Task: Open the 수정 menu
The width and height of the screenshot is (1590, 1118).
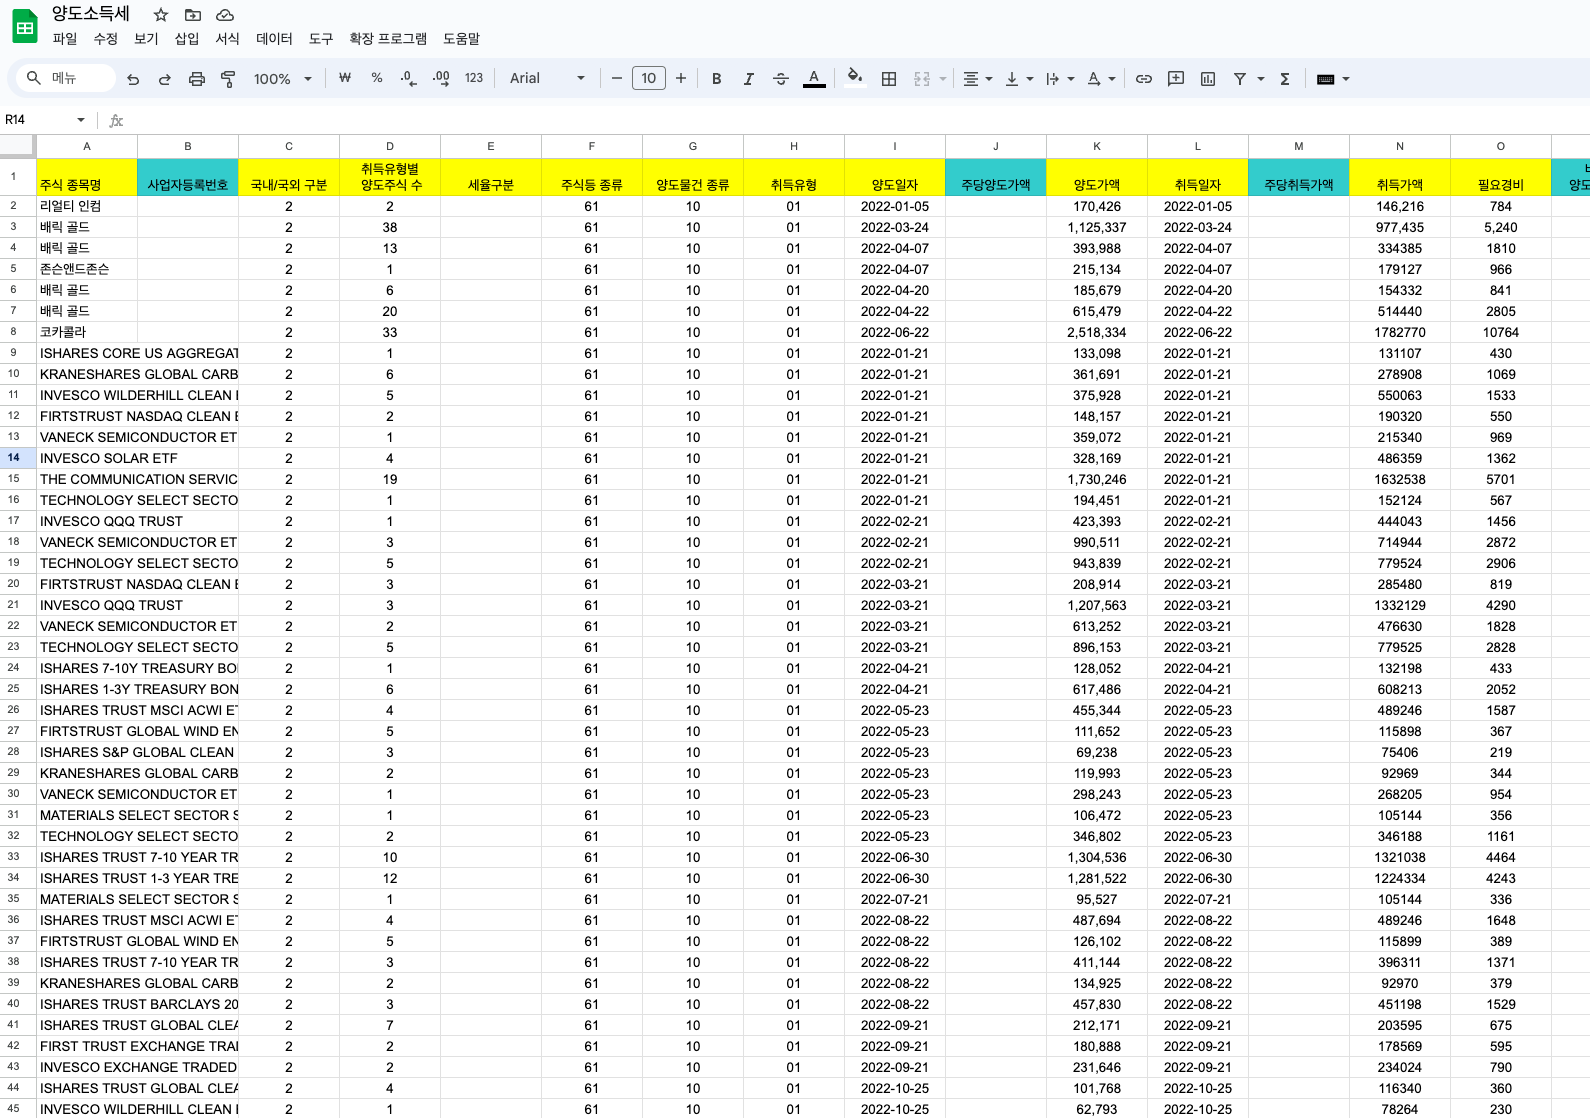Action: coord(105,39)
